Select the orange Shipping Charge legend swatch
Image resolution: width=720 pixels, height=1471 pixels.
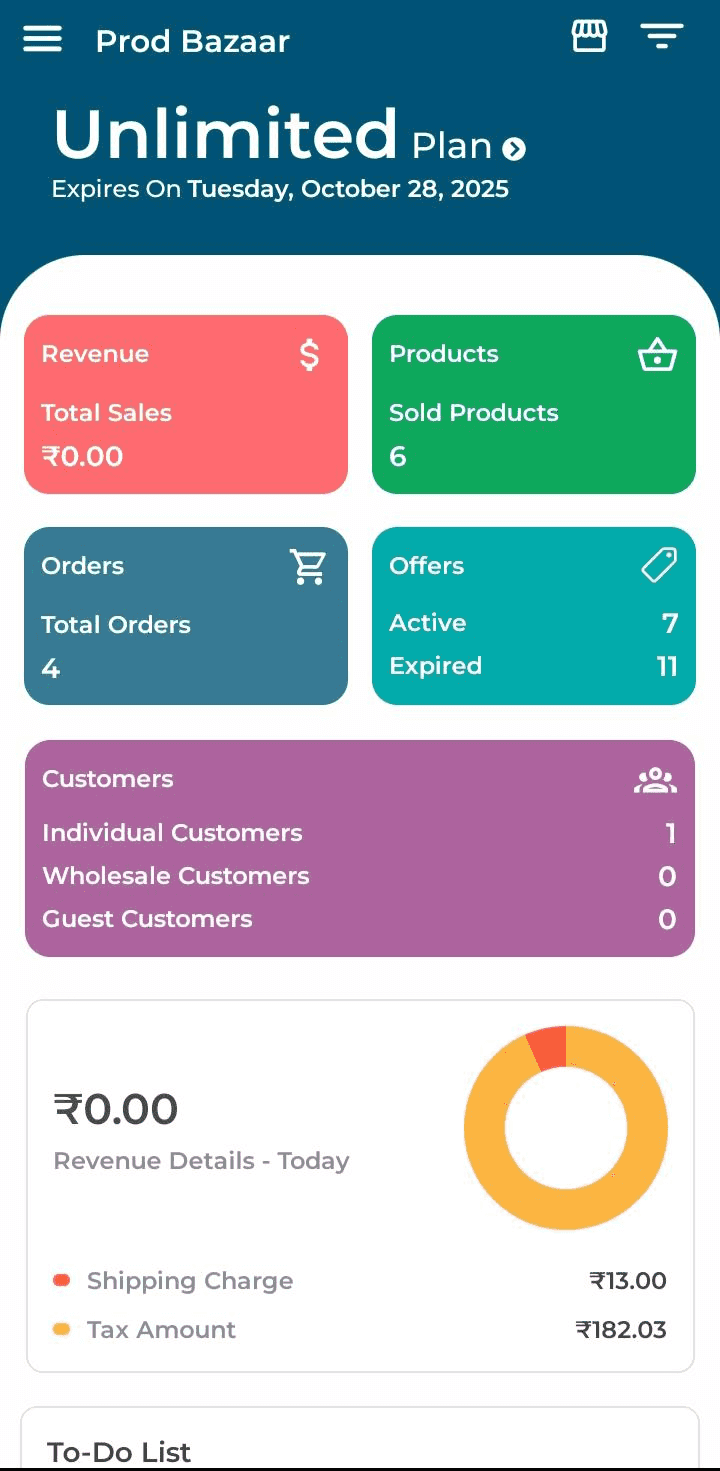pos(62,1280)
